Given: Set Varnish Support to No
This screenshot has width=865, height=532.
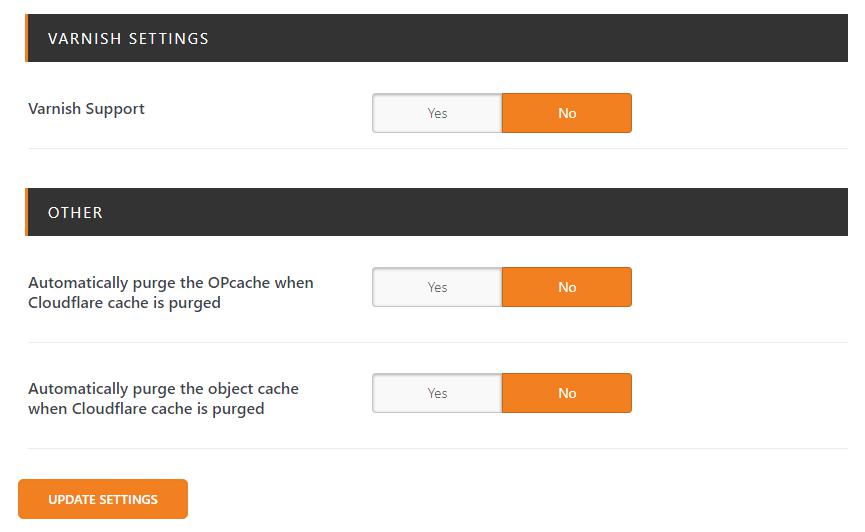Looking at the screenshot, I should point(566,113).
